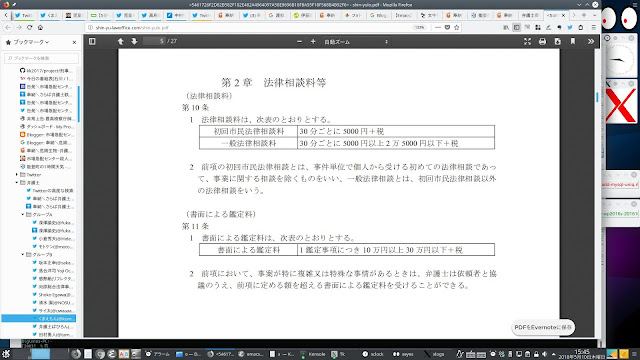
Task: Open Firefox home page
Action: [40, 27]
